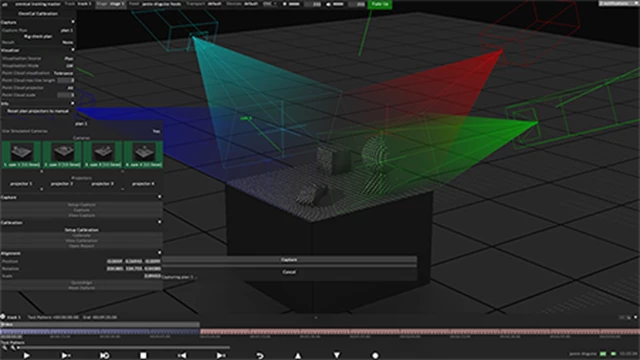This screenshot has width=640, height=360.
Task: Toggle the Use Simulated Cameras Yes option
Action: [x=156, y=131]
